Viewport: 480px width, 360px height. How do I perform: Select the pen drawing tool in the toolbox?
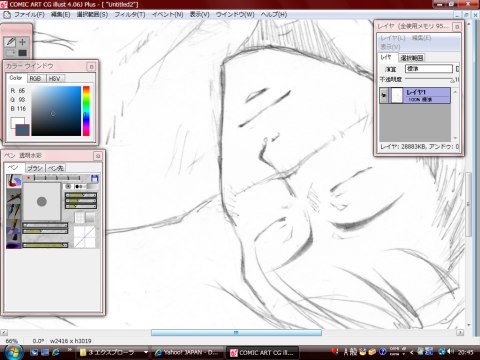10,42
